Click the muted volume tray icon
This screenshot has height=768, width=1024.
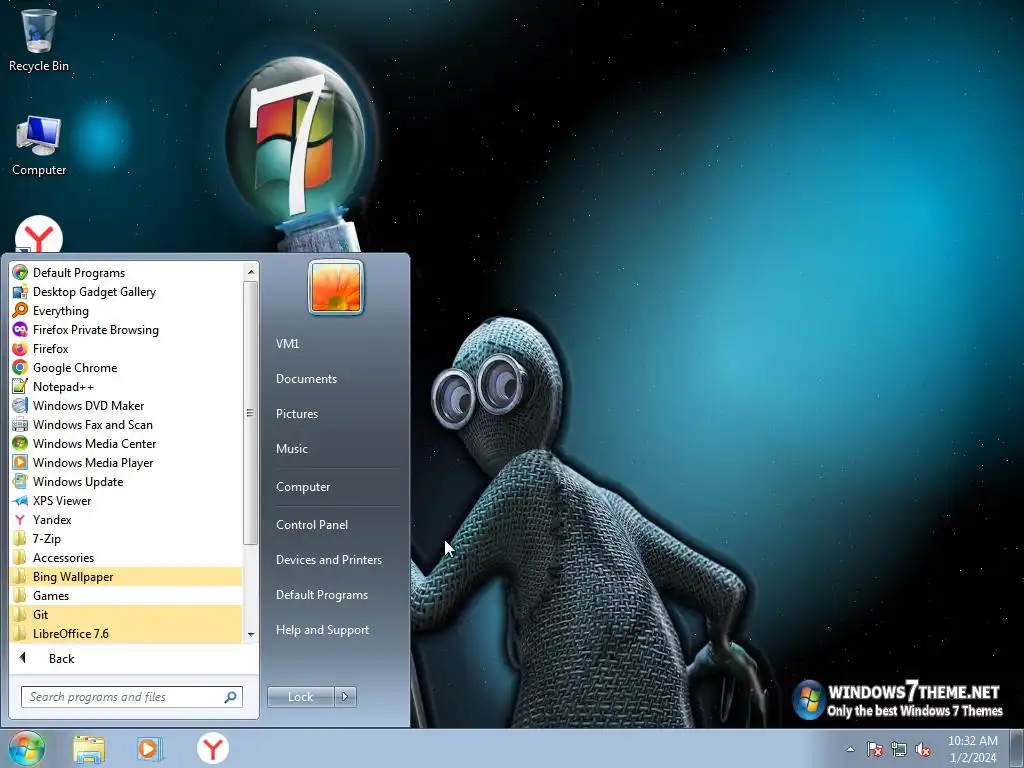(923, 749)
